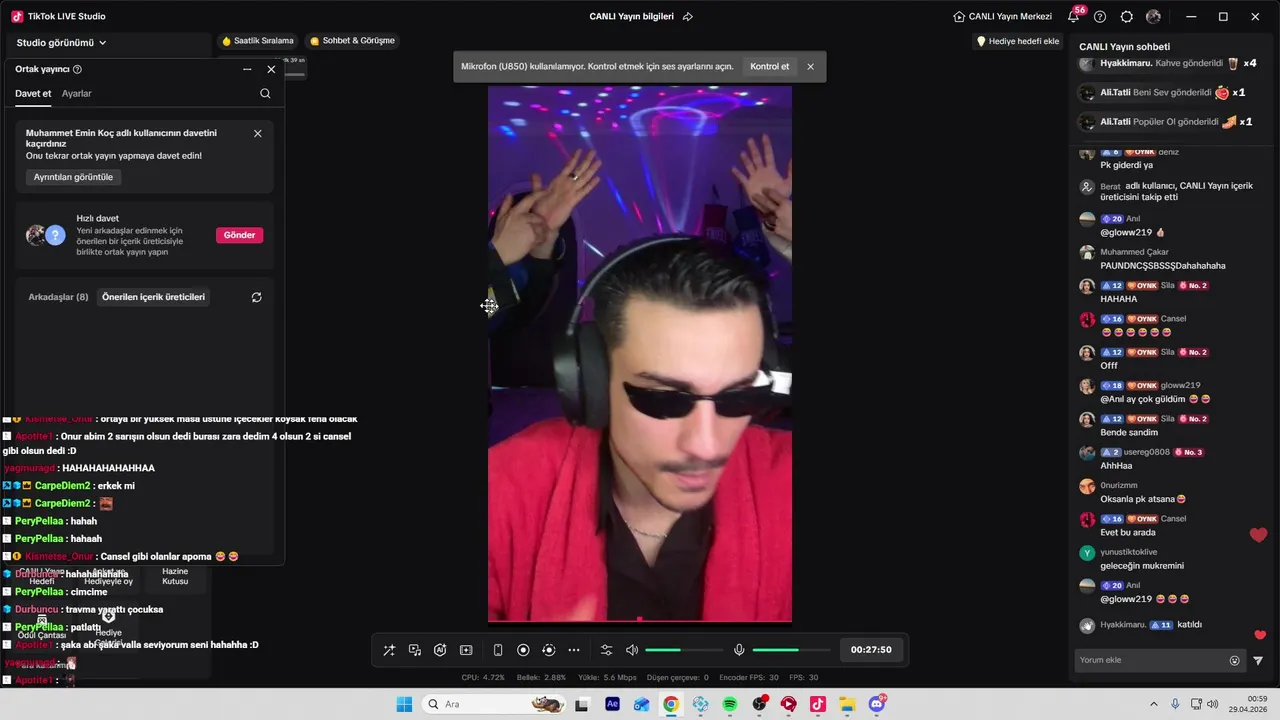Start recording with the record button

pyautogui.click(x=523, y=650)
